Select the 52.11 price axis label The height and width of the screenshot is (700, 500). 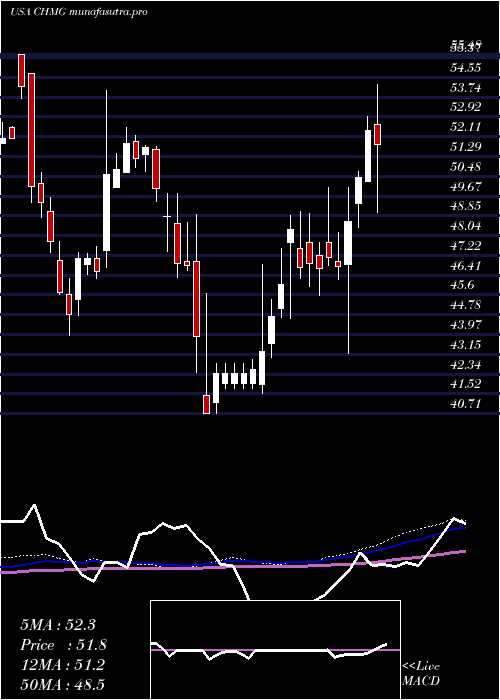466,127
